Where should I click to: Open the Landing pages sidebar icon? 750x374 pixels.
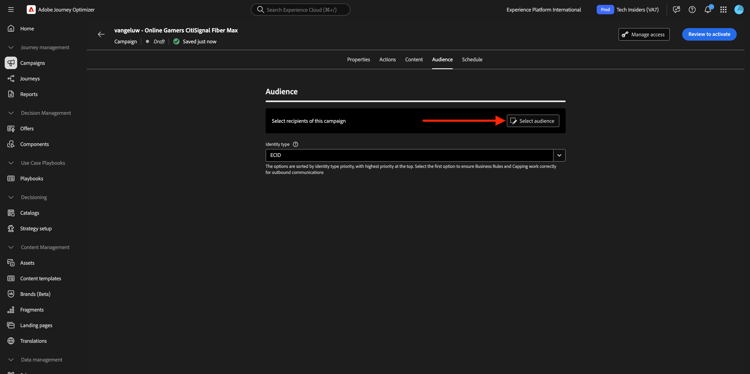coord(11,325)
